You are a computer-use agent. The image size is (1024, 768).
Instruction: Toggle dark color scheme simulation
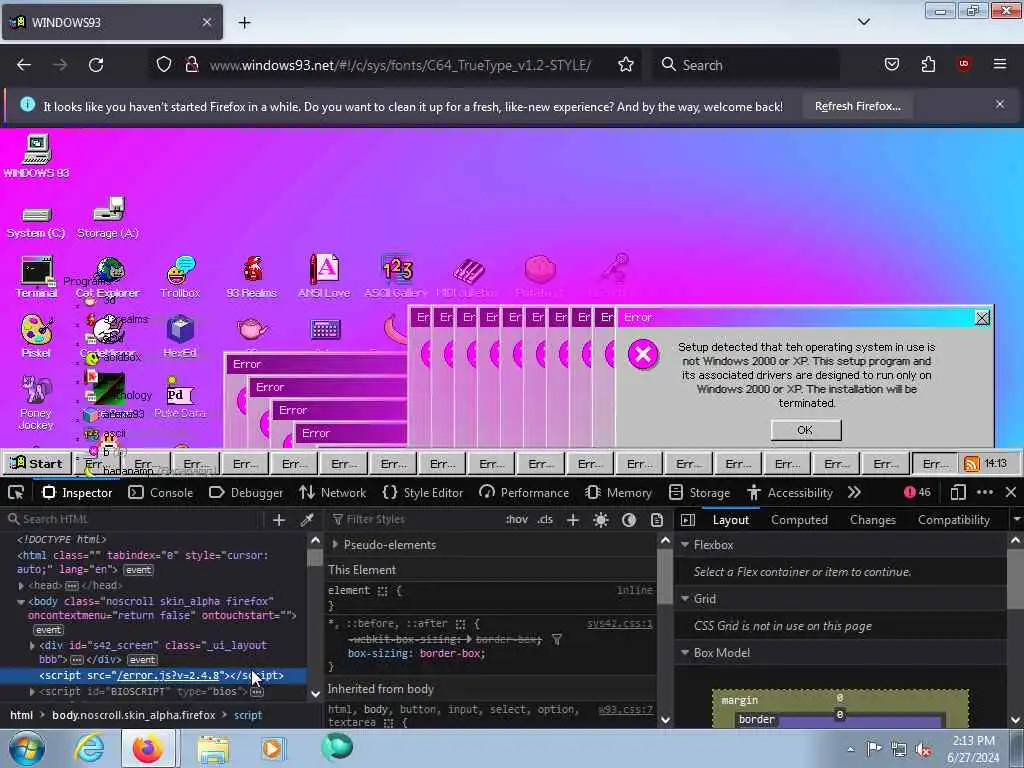pos(629,520)
